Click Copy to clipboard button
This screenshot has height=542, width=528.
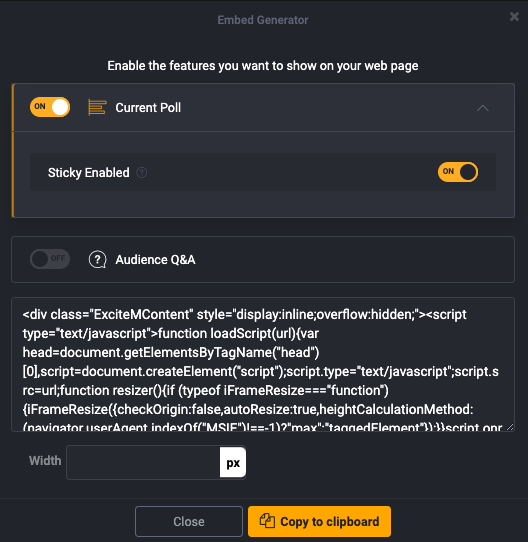319,521
